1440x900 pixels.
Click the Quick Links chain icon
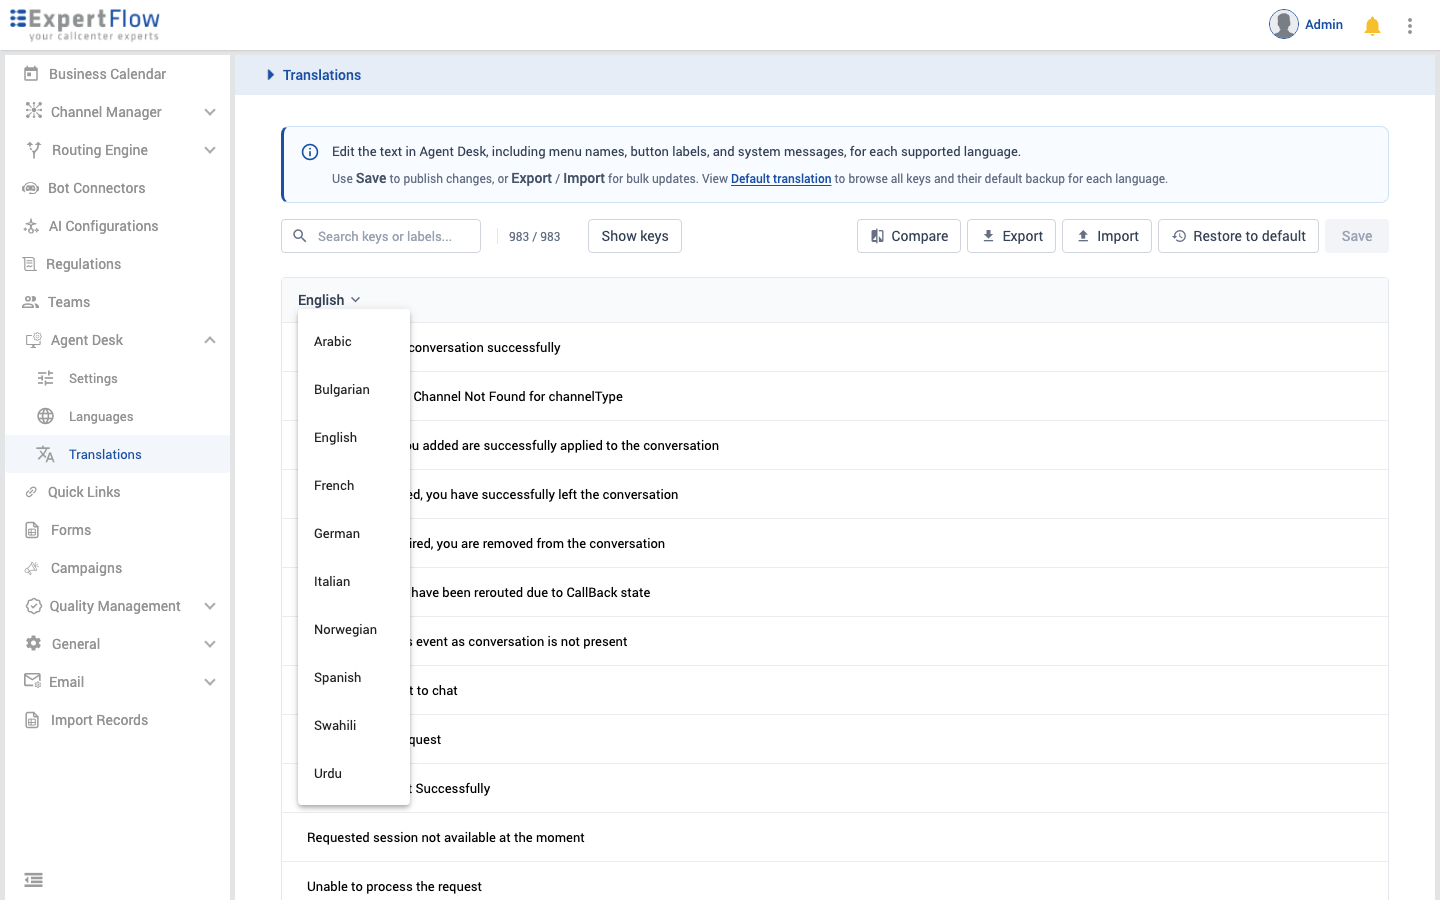31,492
